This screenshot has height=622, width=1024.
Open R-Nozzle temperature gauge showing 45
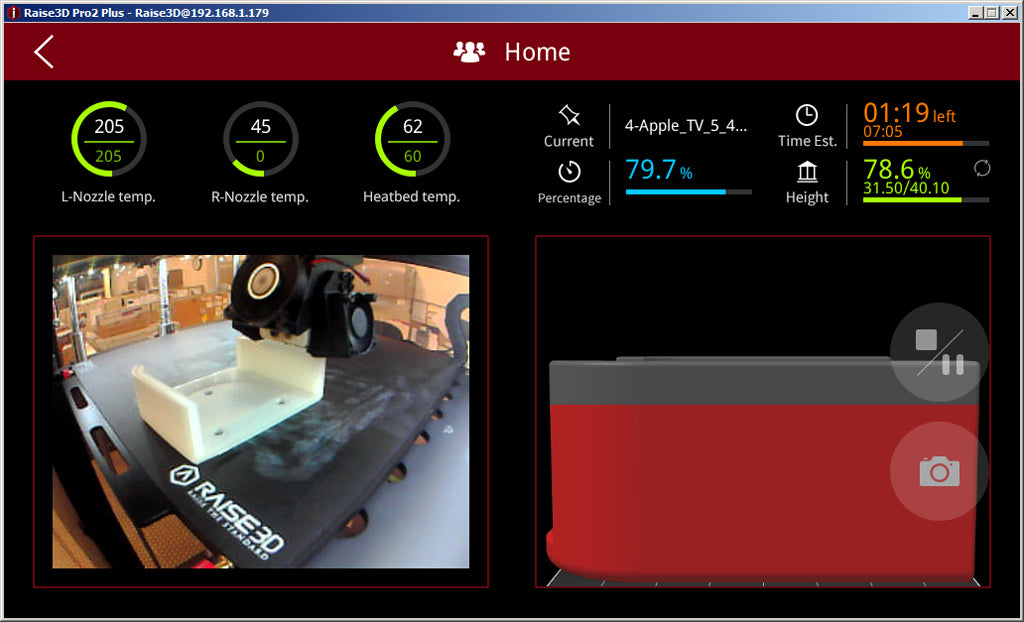[260, 139]
